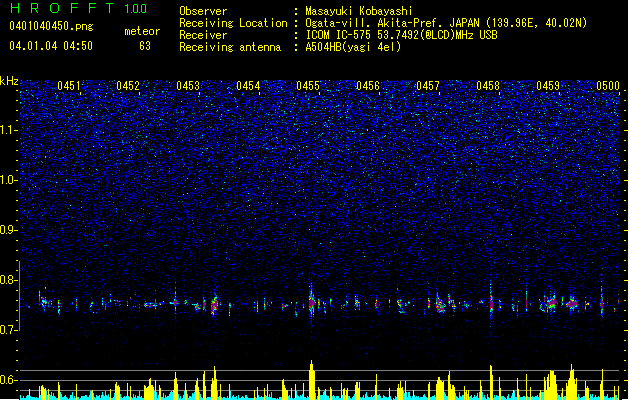Click the observer name Masayuki Kobayashi

tap(359, 11)
